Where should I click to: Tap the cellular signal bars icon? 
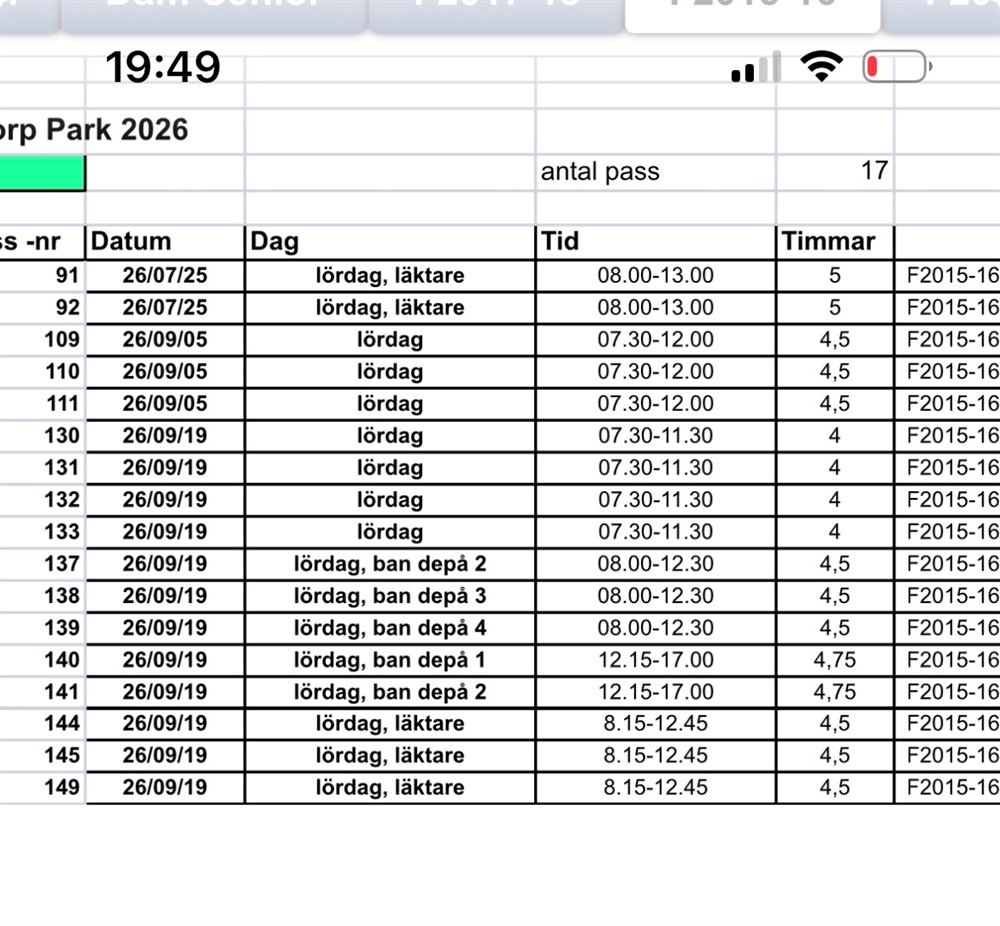[756, 68]
